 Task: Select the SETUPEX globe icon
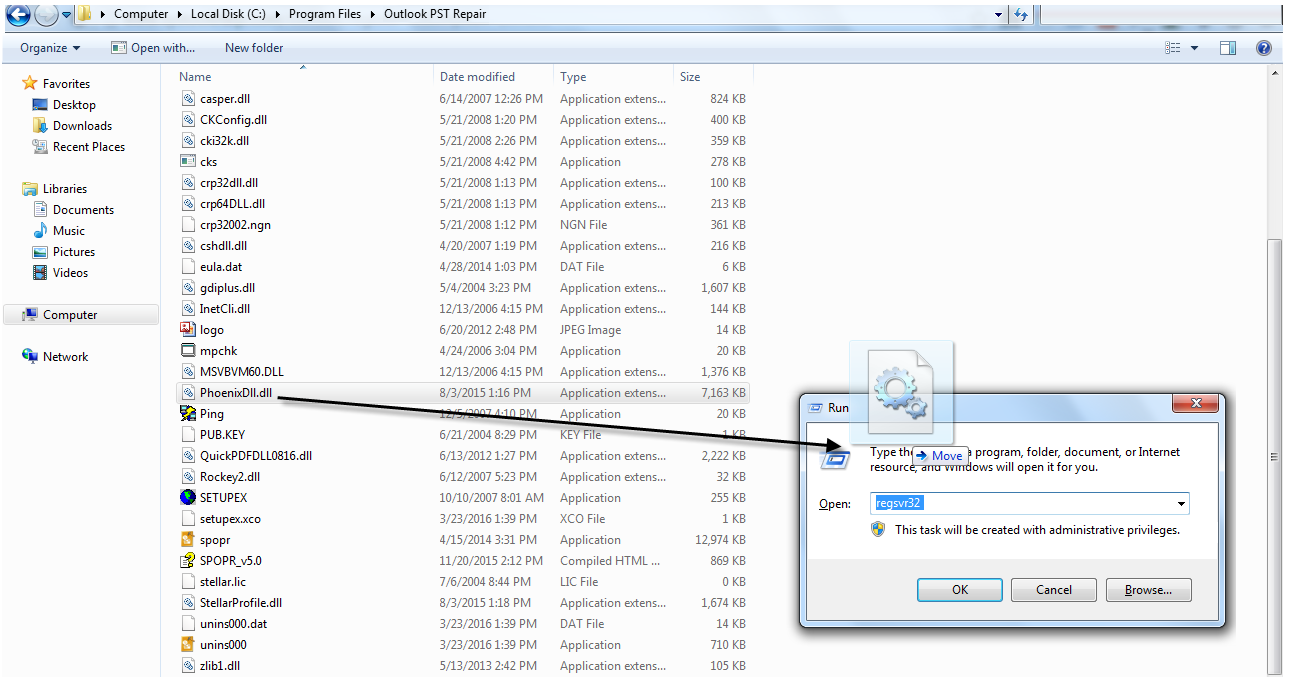188,498
